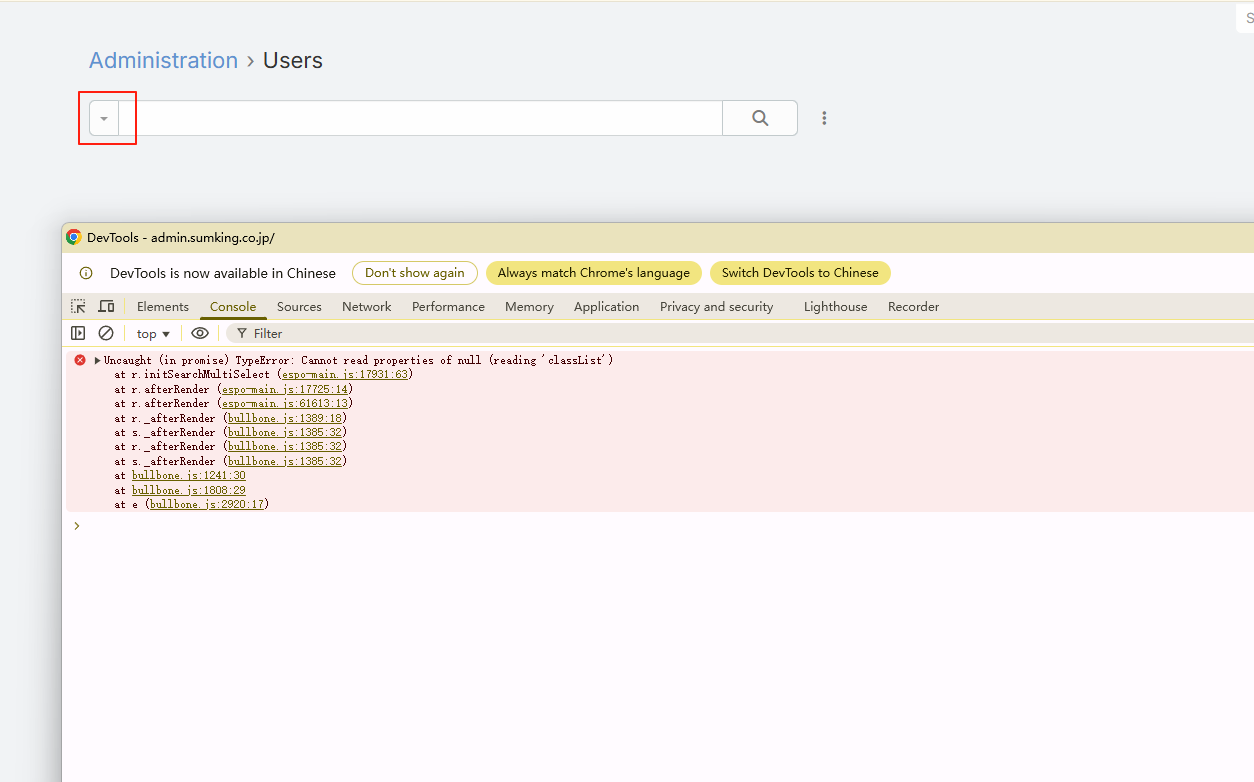The image size is (1254, 782).
Task: Open the bullbone.js:2920:17 source link
Action: (x=207, y=505)
